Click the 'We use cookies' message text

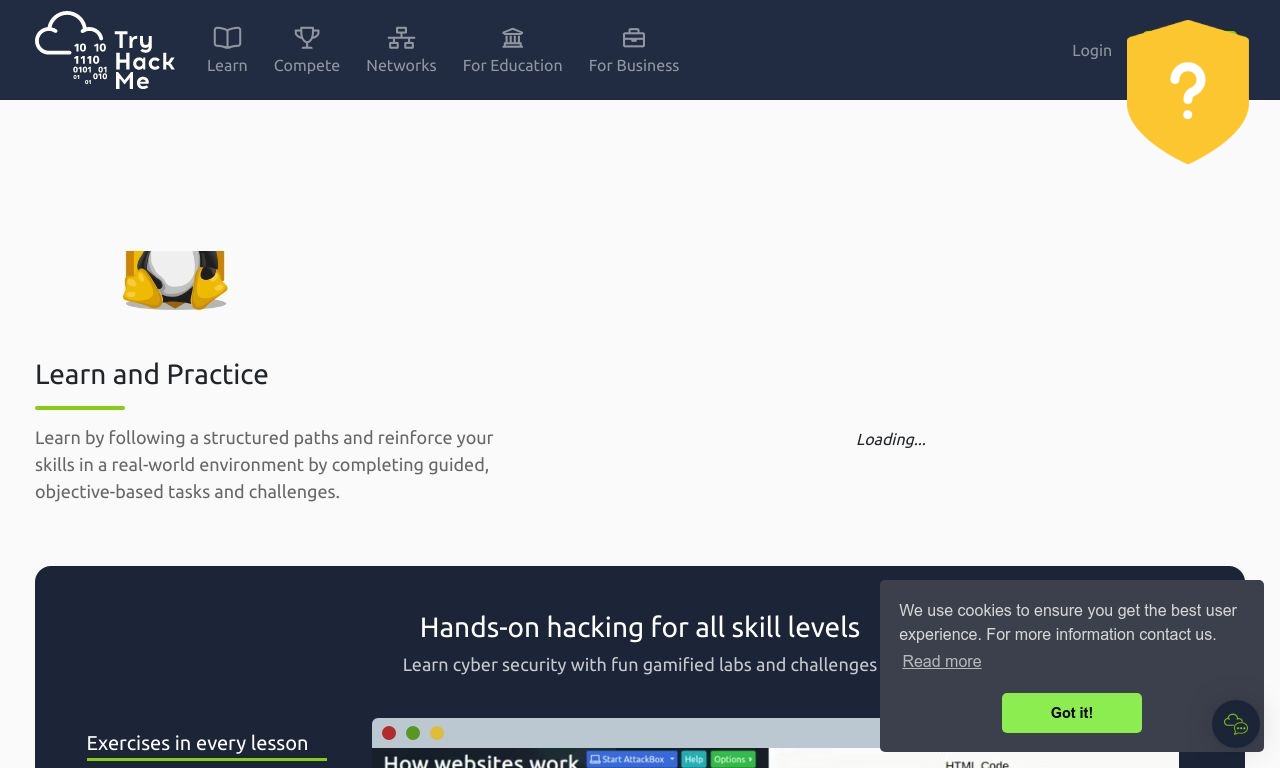[1068, 622]
